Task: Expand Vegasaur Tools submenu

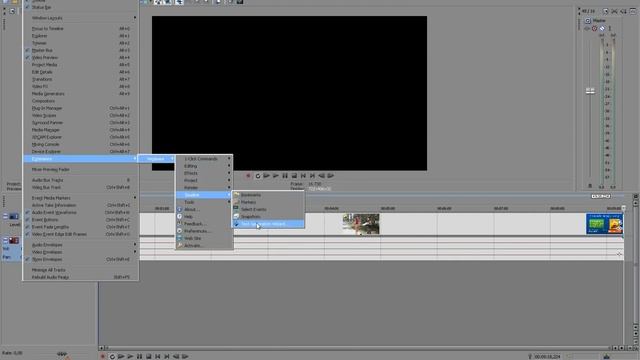Action: click(204, 202)
